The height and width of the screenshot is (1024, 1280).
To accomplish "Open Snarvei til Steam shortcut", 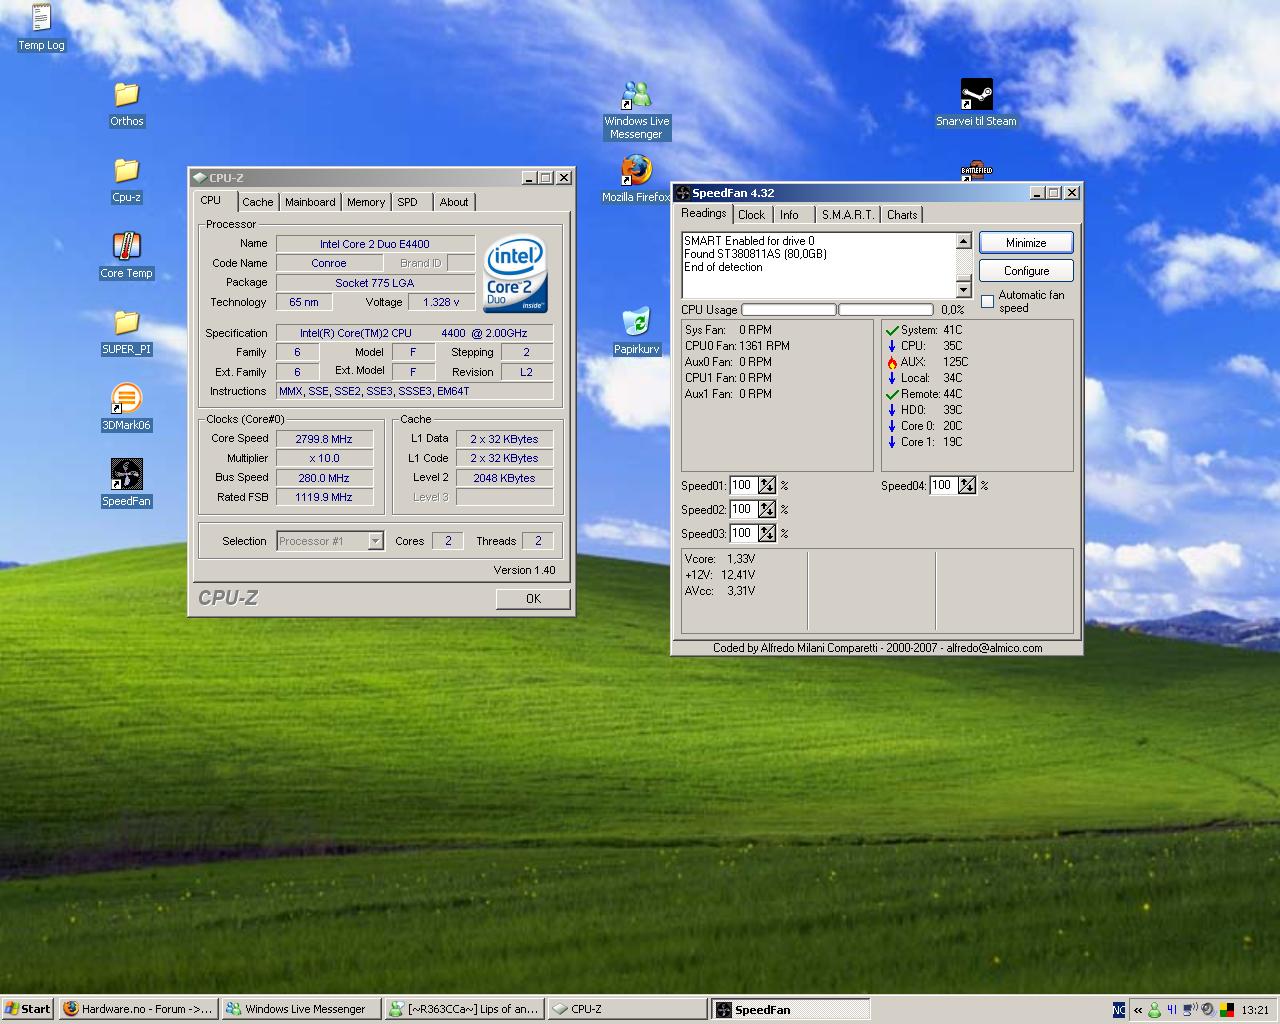I will 976,104.
